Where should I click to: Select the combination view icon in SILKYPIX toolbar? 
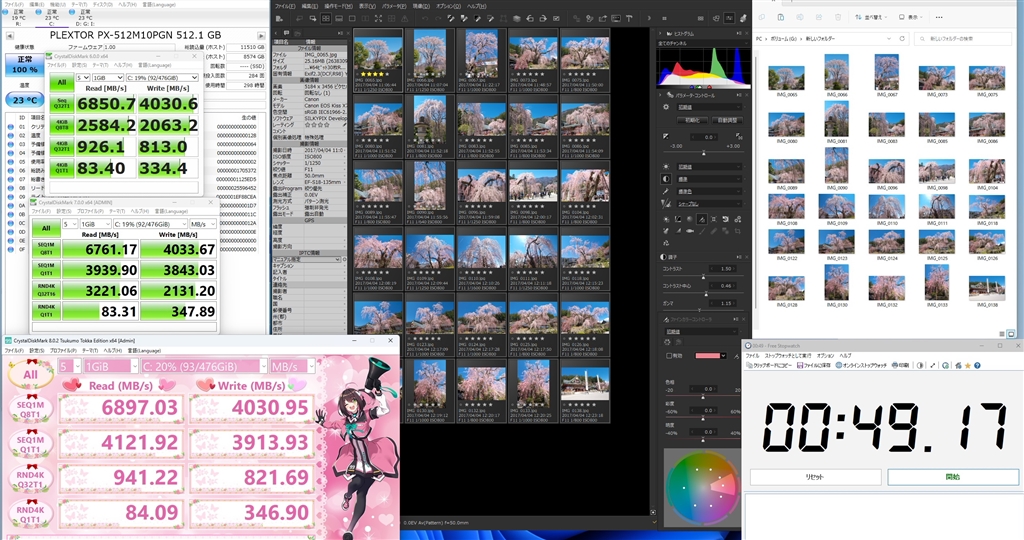(x=339, y=18)
